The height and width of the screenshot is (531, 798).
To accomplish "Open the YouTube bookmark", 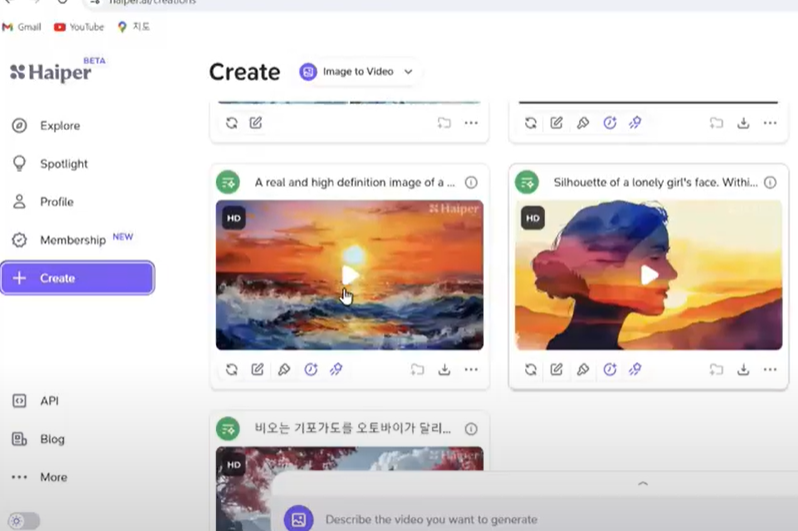I will point(79,27).
